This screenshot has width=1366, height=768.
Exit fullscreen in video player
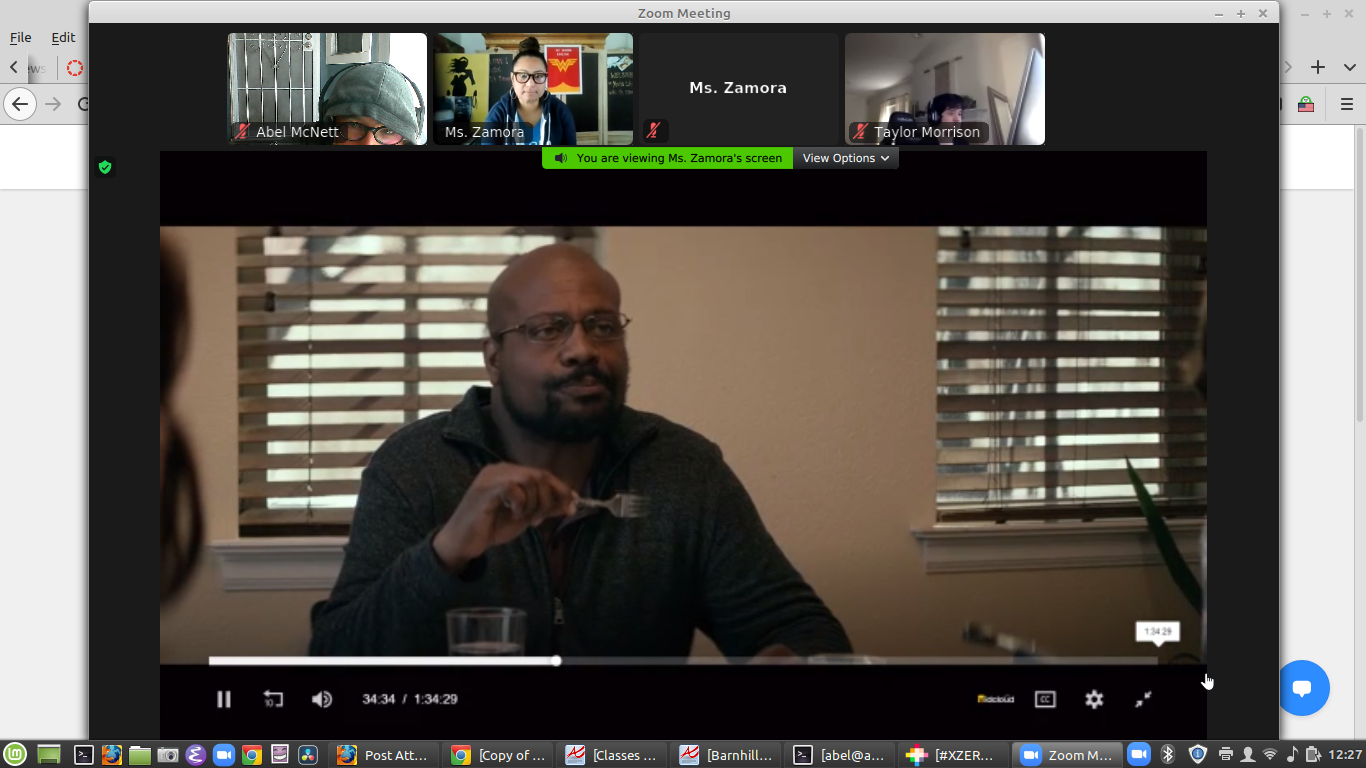1143,699
